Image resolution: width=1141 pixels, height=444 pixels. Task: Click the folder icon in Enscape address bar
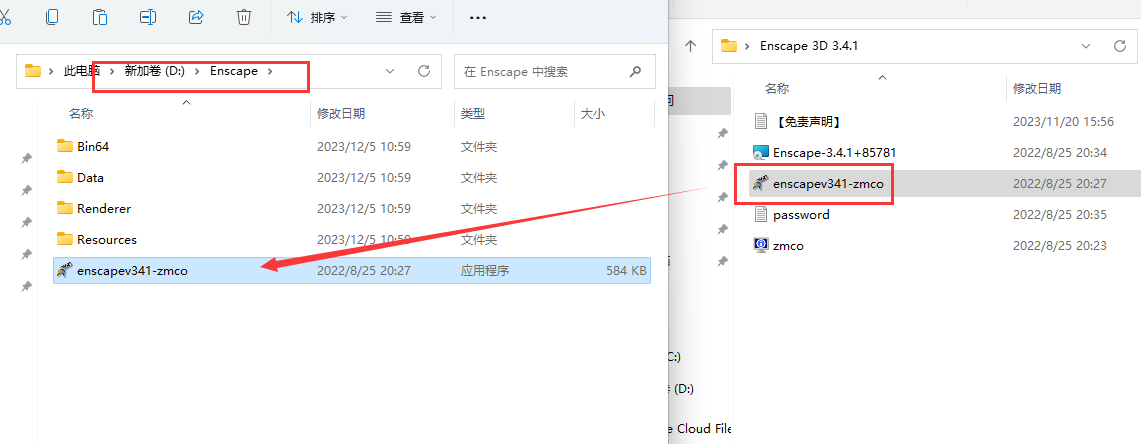(33, 71)
